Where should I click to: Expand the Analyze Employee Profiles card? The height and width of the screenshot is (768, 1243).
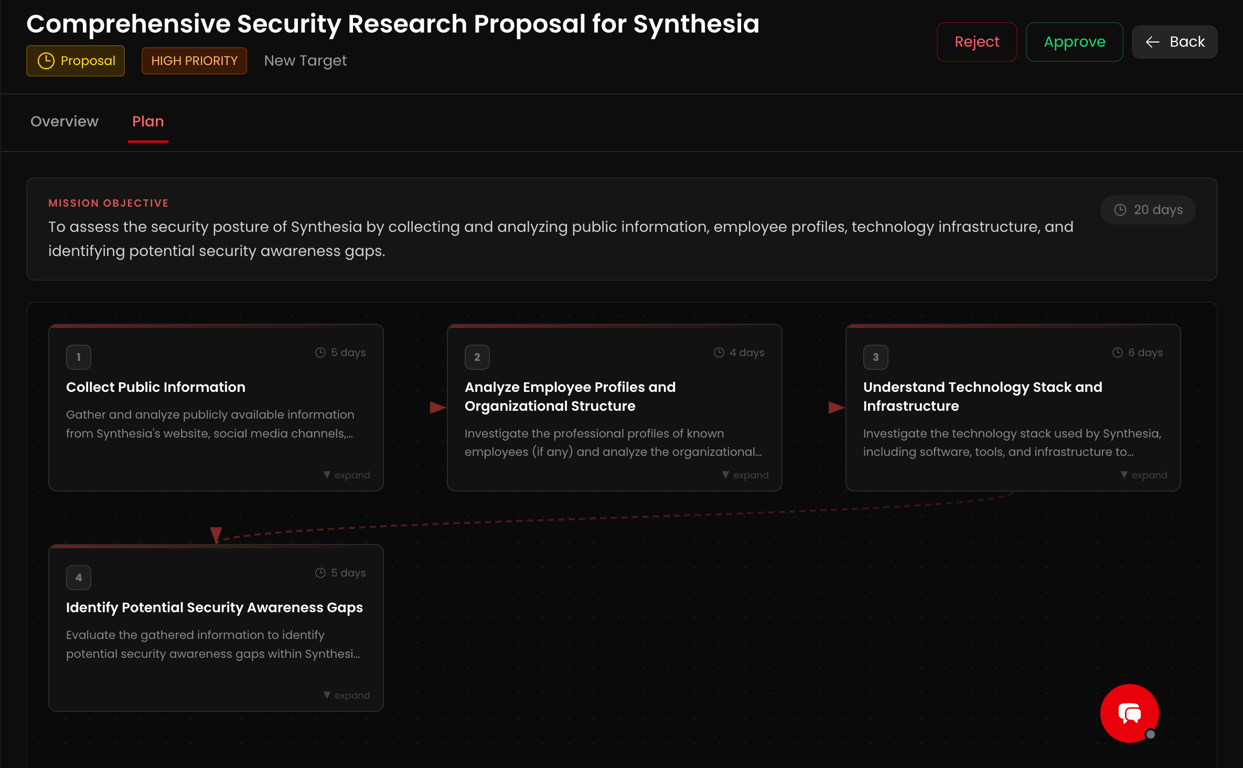(x=745, y=475)
